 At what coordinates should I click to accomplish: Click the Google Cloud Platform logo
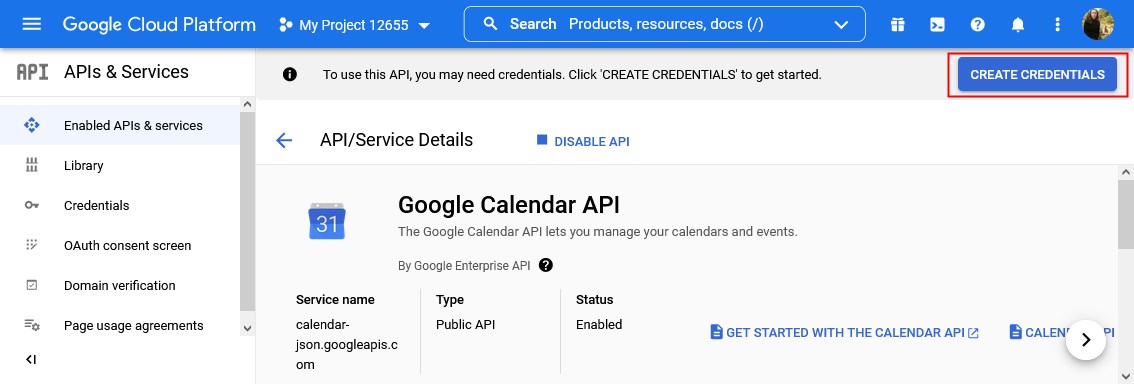[159, 25]
